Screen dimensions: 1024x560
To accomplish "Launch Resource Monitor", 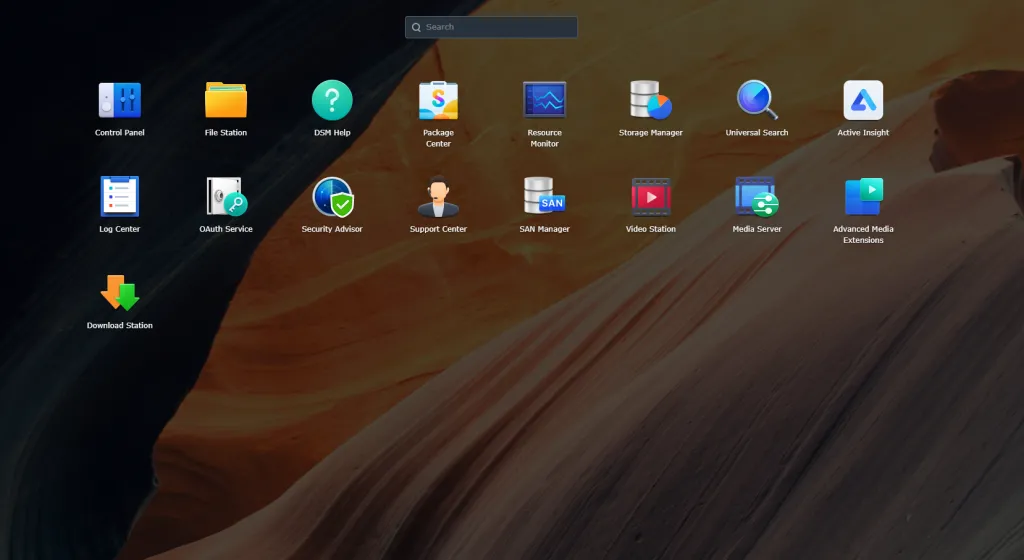I will (x=545, y=101).
